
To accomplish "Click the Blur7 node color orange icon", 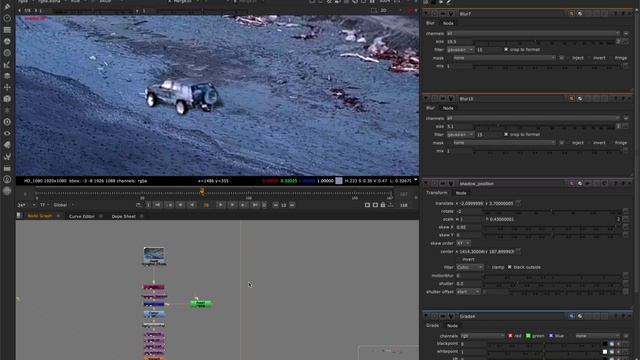I will [571, 14].
